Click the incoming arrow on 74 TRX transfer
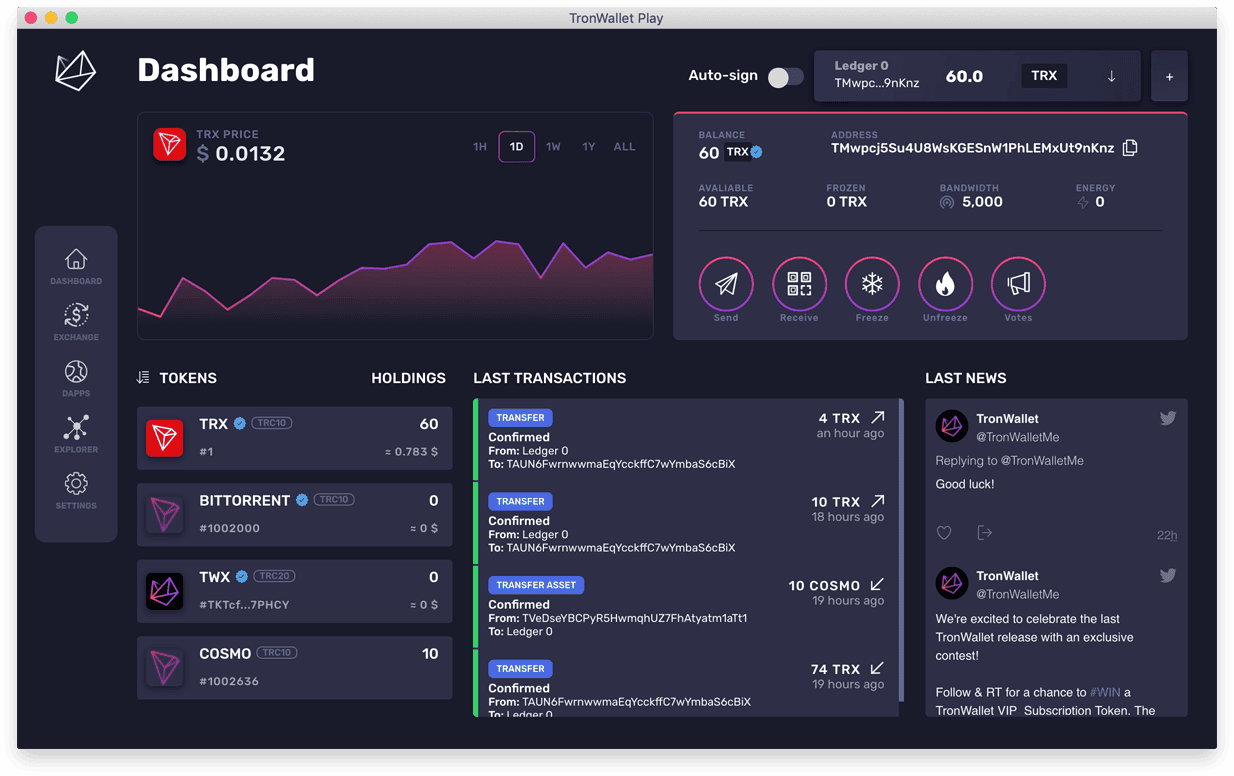The height and width of the screenshot is (776, 1234). point(878,668)
